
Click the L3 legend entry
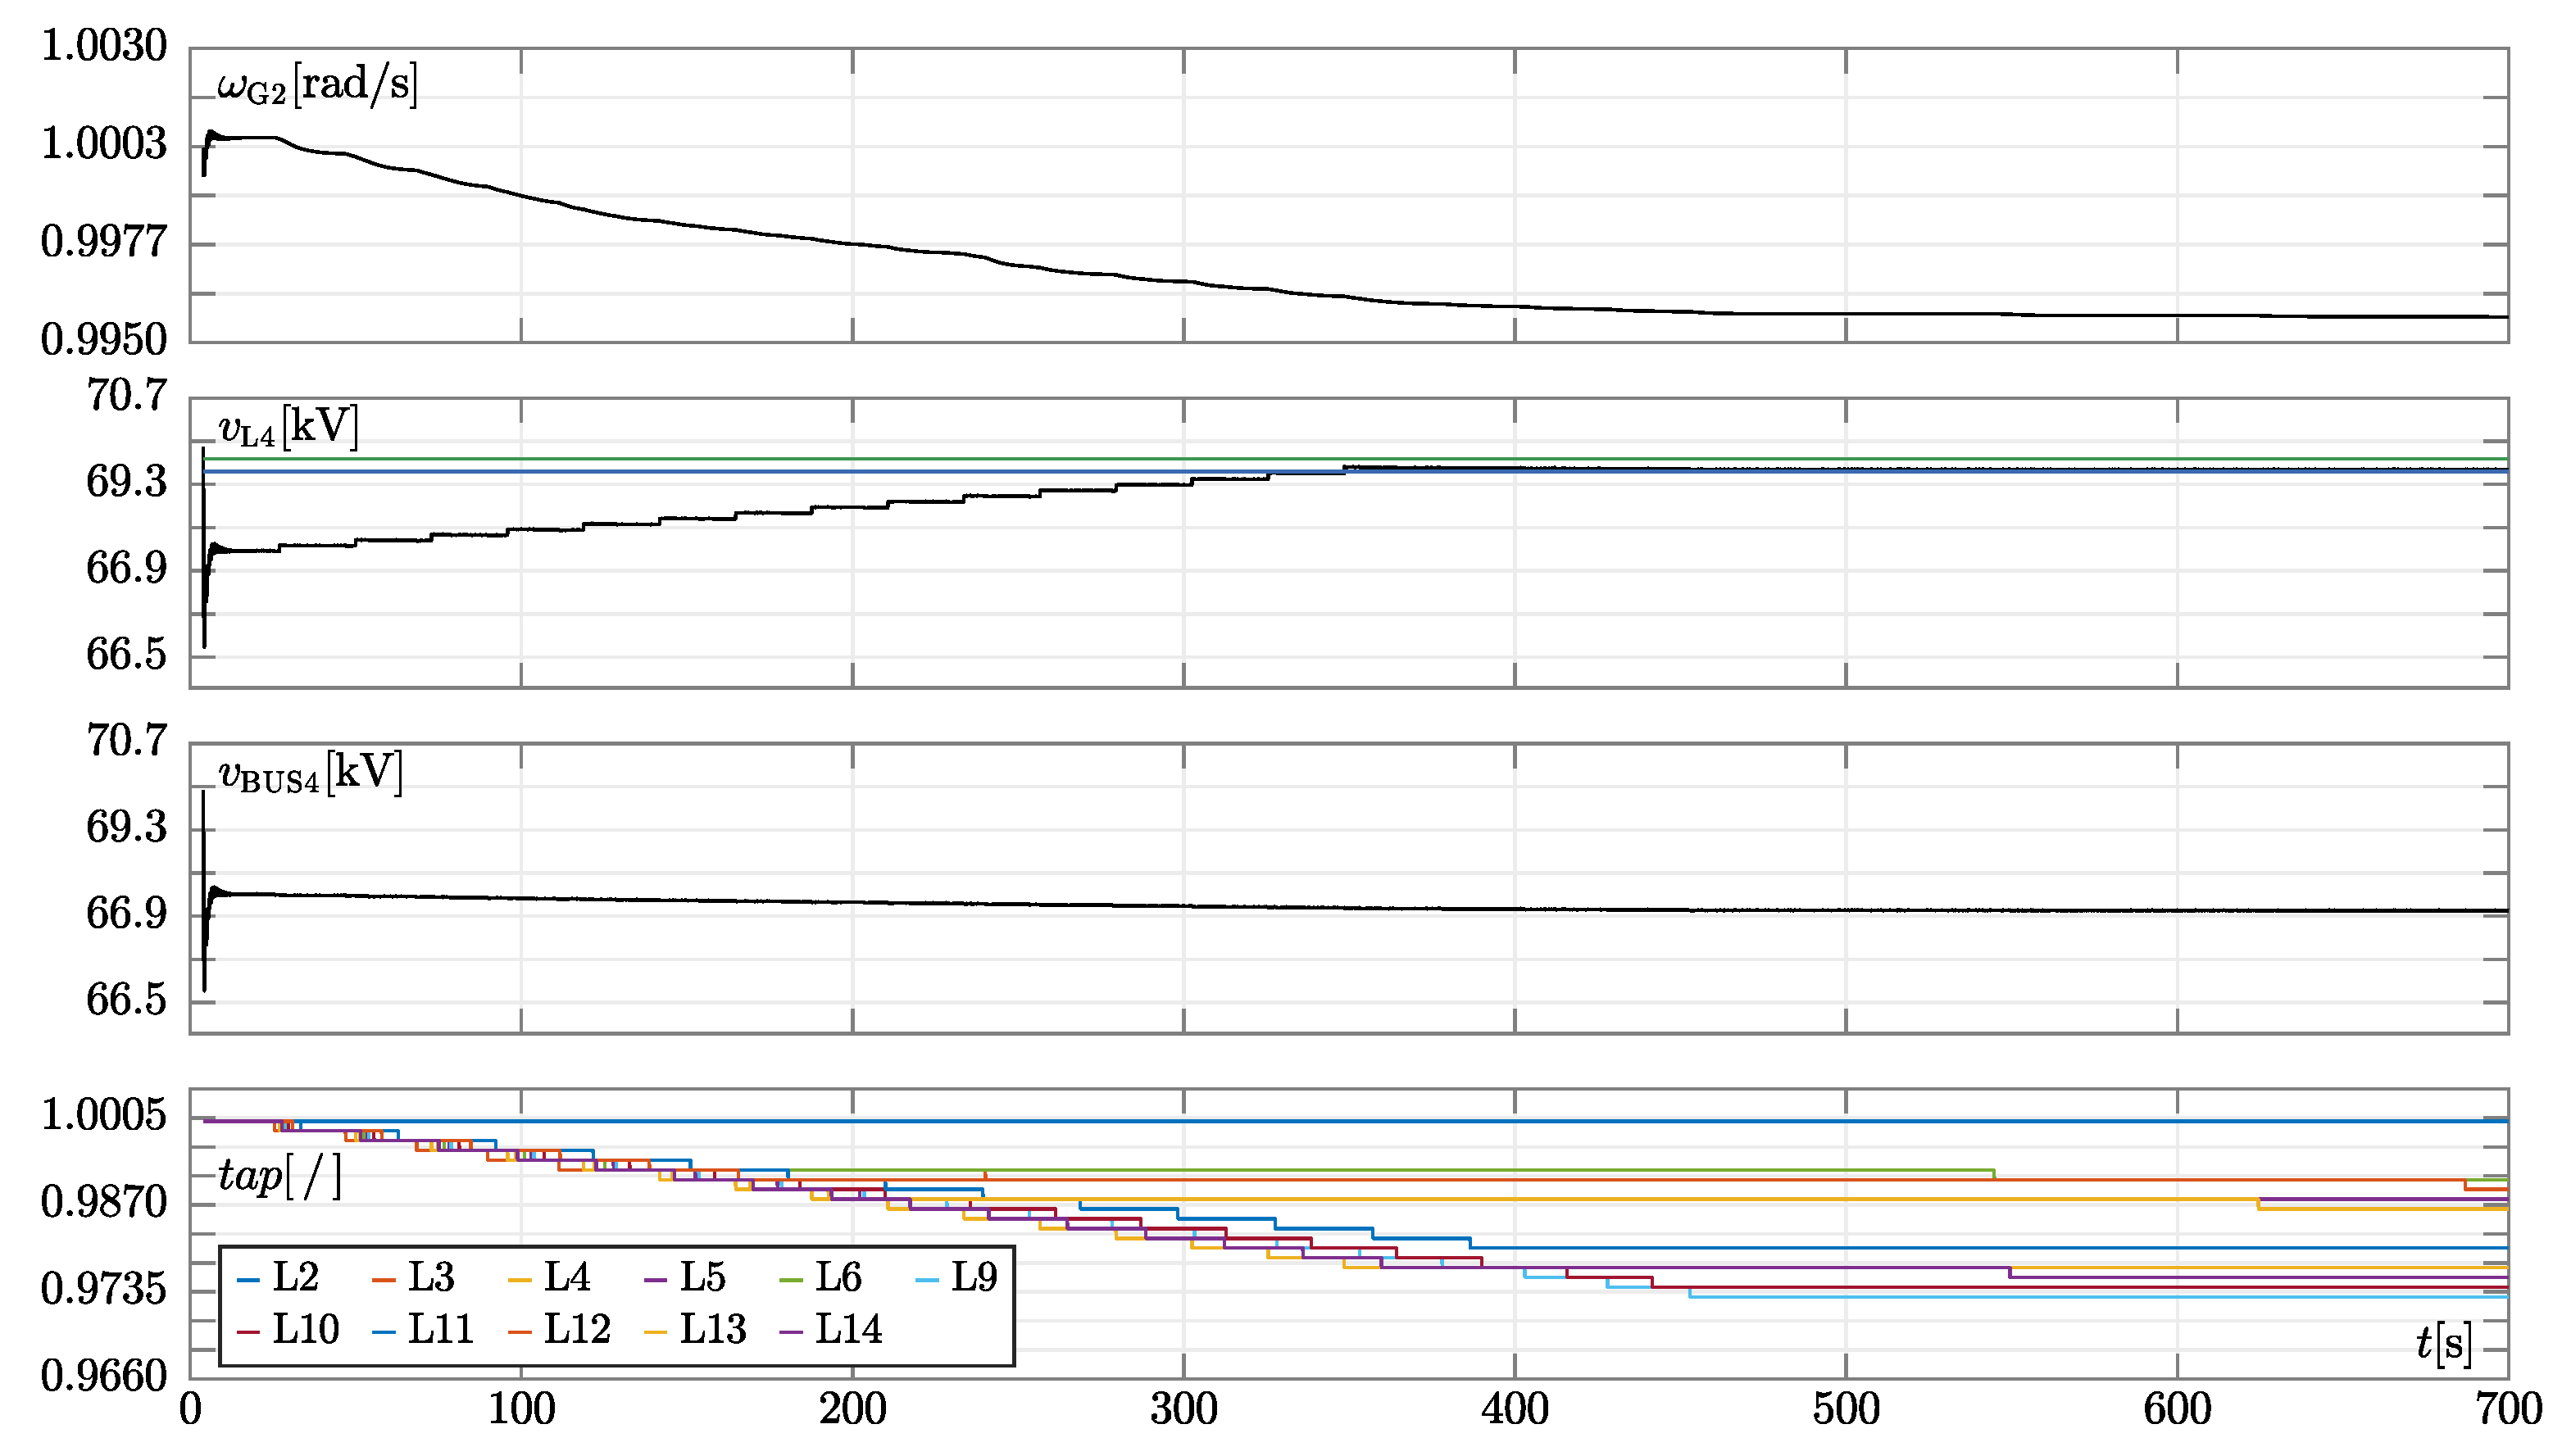point(430,1278)
